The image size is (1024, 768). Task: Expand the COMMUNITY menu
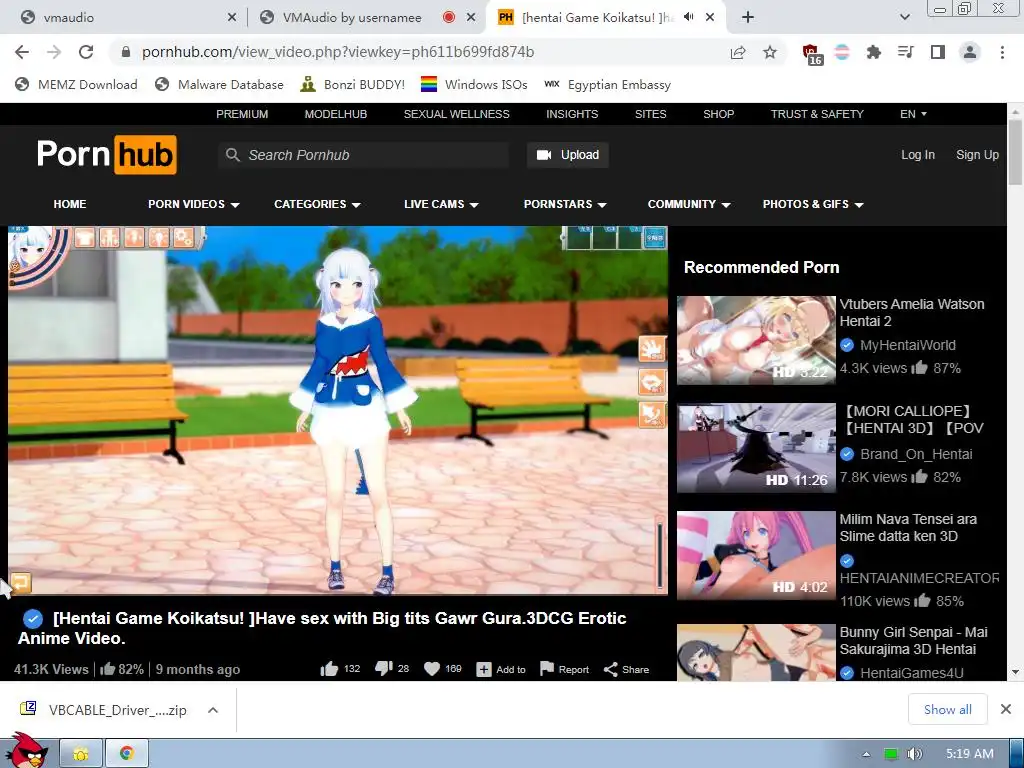[x=689, y=204]
